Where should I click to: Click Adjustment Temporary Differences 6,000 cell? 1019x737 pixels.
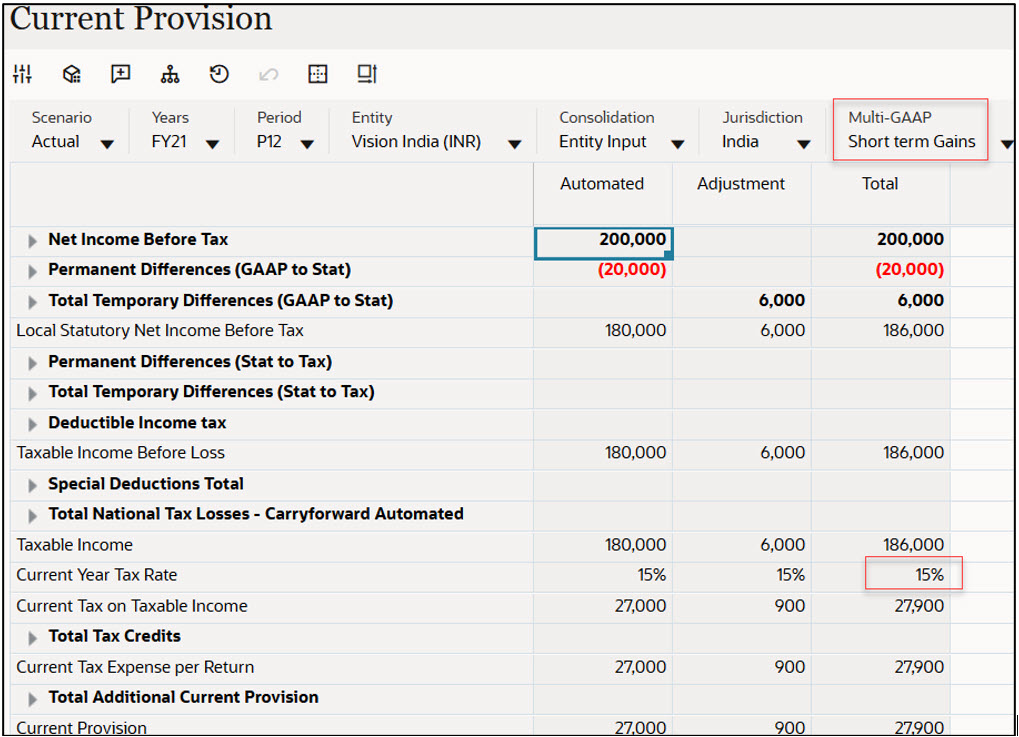[742, 301]
